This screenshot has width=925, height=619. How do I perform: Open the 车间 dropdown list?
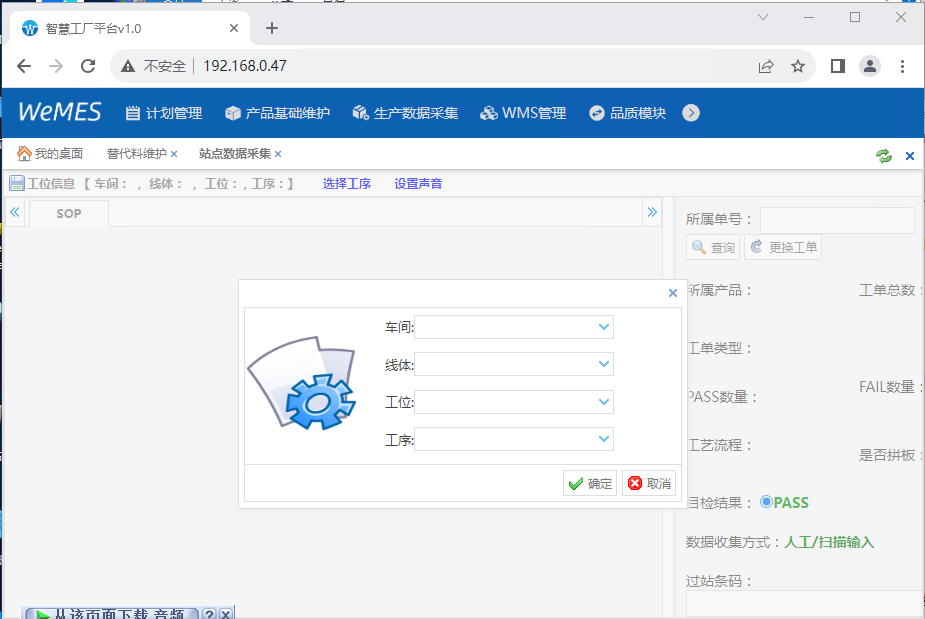604,327
